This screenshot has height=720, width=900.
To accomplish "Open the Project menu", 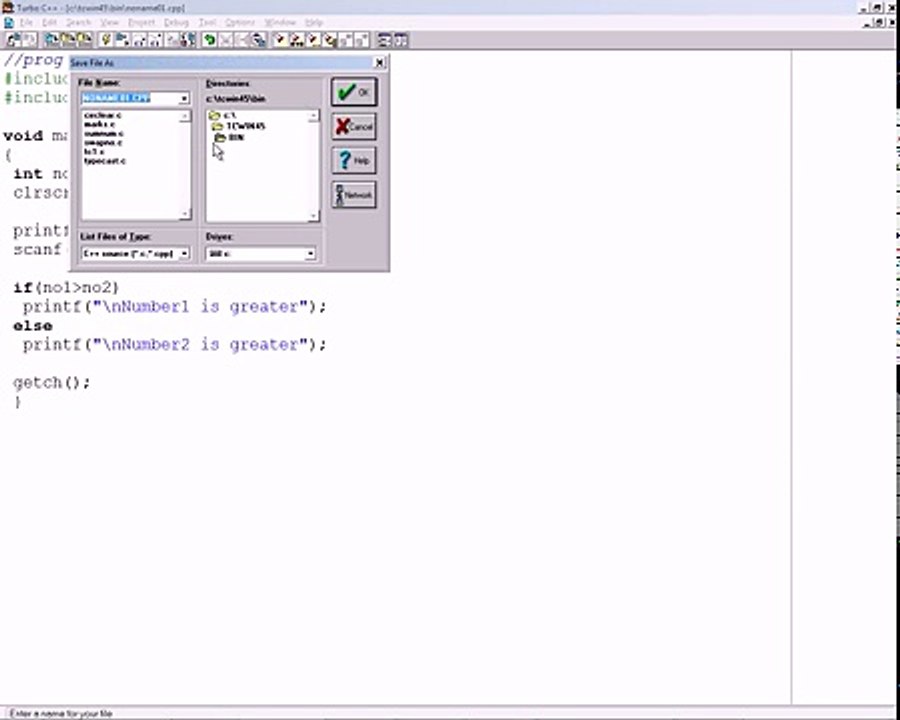I will (x=141, y=22).
